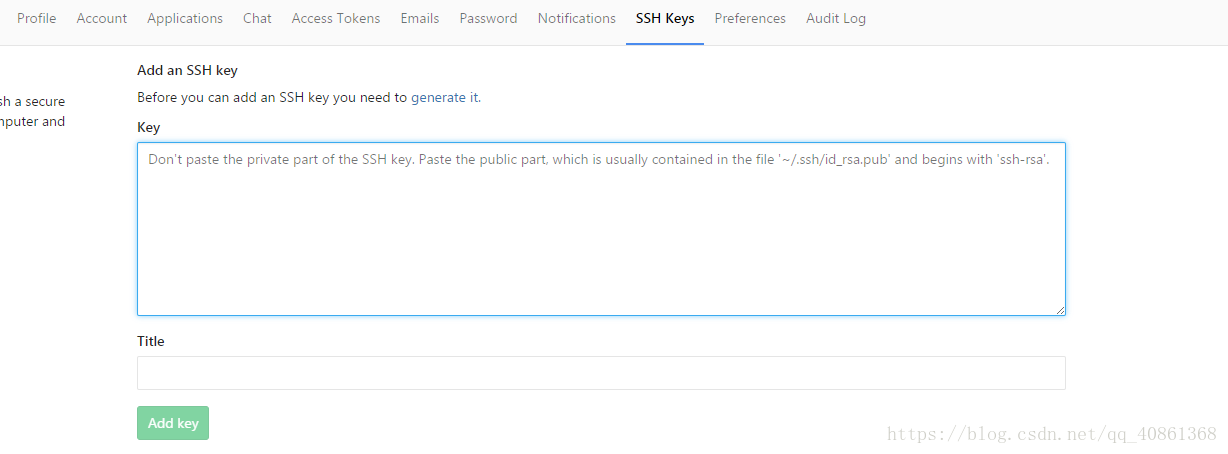
Task: Follow the 'generate it' link
Action: (x=444, y=97)
